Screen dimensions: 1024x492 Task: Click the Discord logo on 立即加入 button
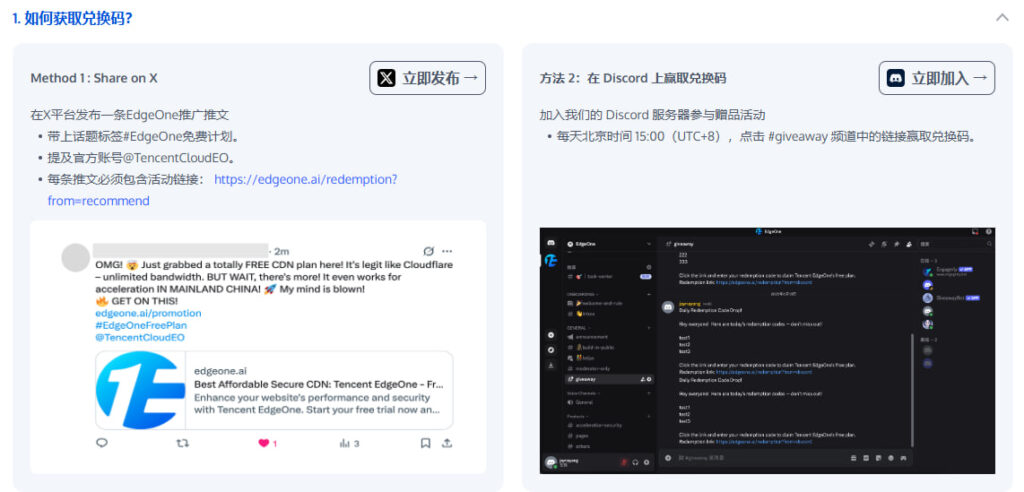(895, 78)
